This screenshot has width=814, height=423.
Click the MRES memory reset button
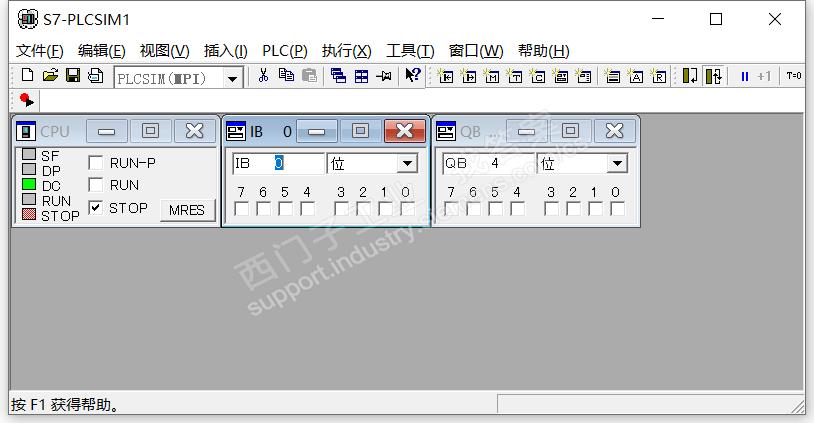point(187,210)
